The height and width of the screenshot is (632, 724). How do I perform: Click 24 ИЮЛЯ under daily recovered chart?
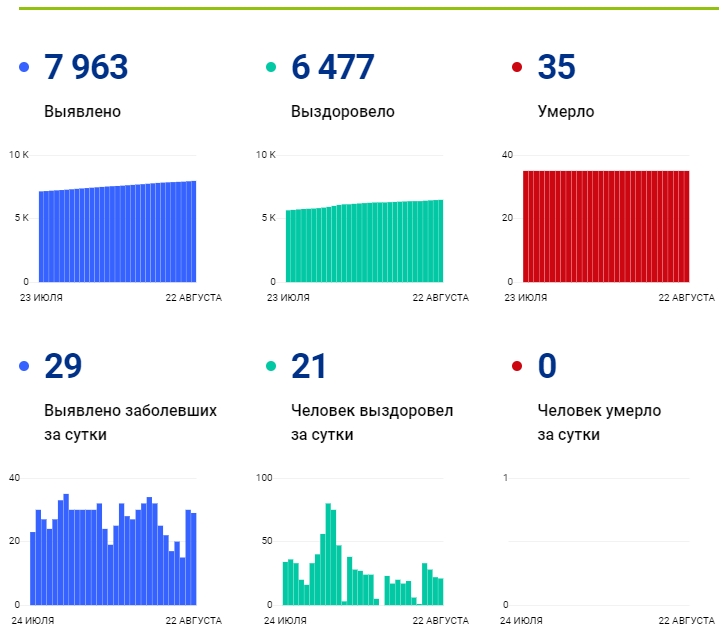click(x=285, y=620)
